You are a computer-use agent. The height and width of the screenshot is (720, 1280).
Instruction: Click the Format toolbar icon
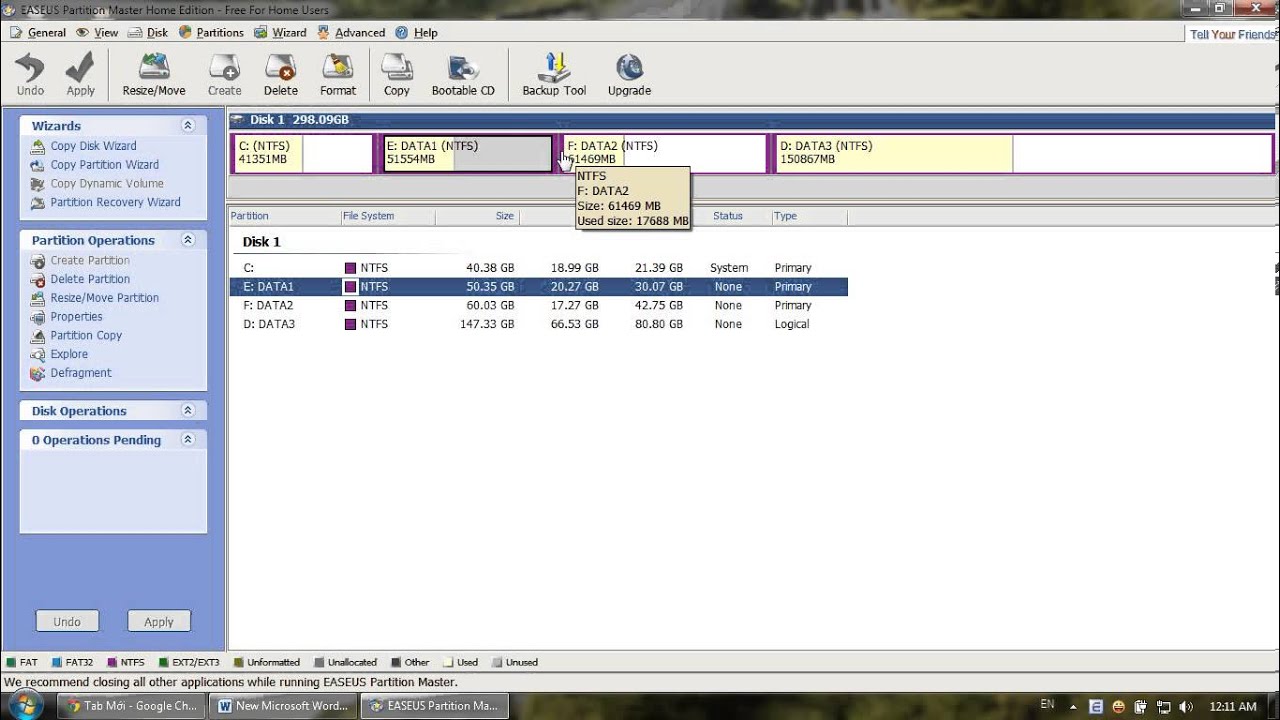click(338, 74)
